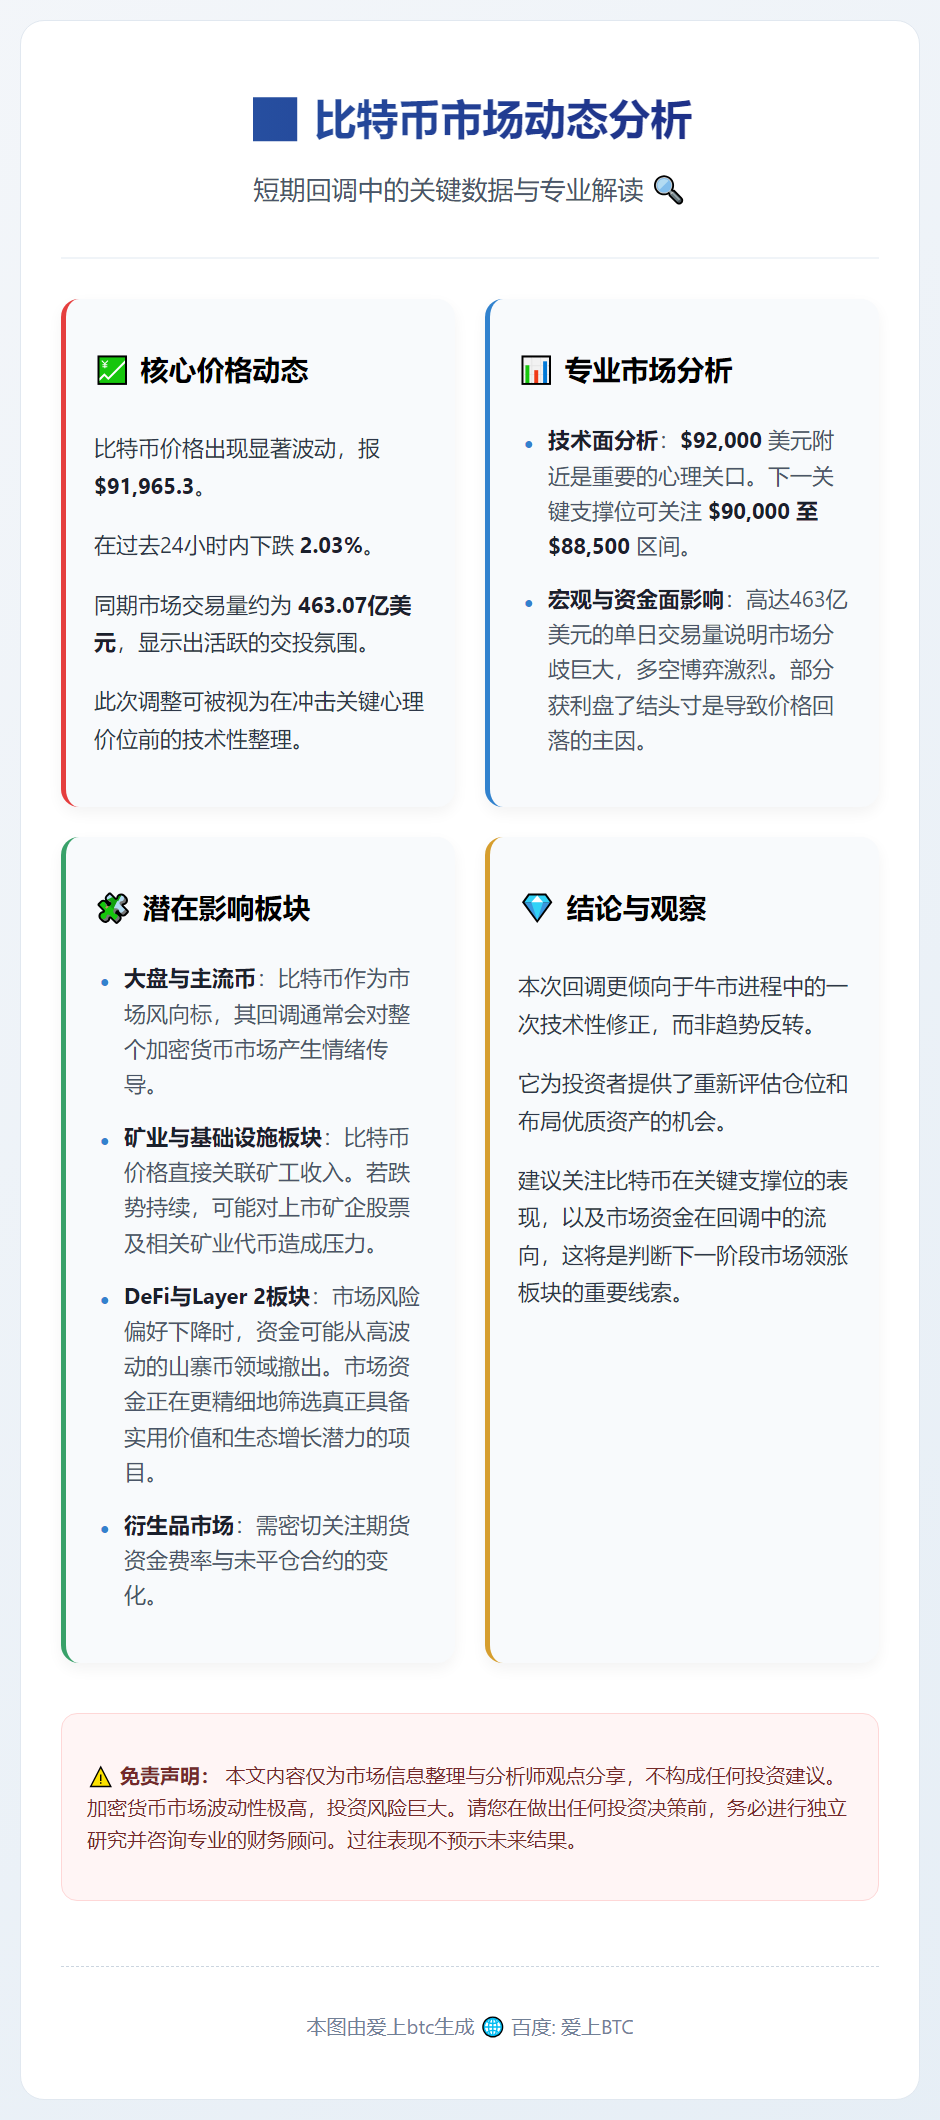Click the bar chart icon beside 专业市场分析
This screenshot has height=2120, width=940.
(x=536, y=370)
